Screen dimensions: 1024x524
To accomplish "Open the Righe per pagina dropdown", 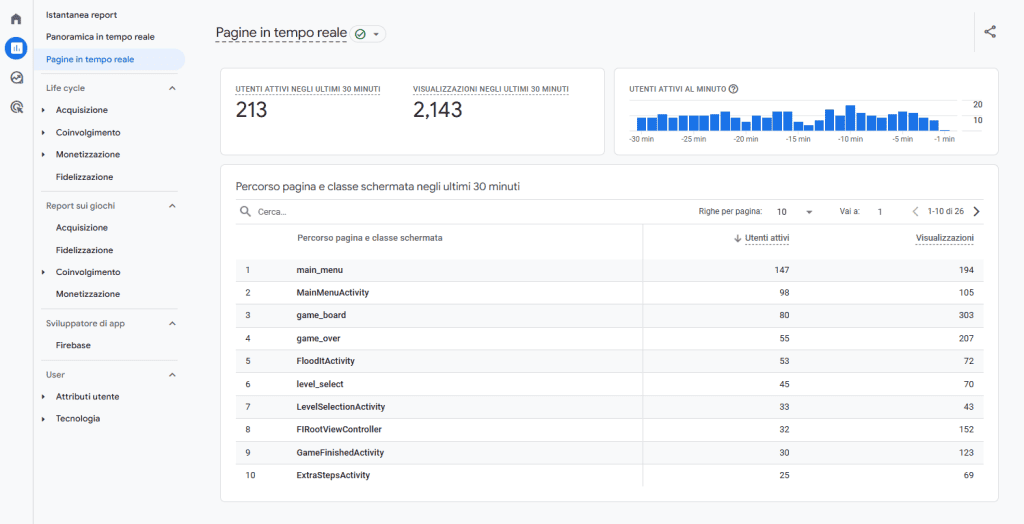I will coord(795,212).
